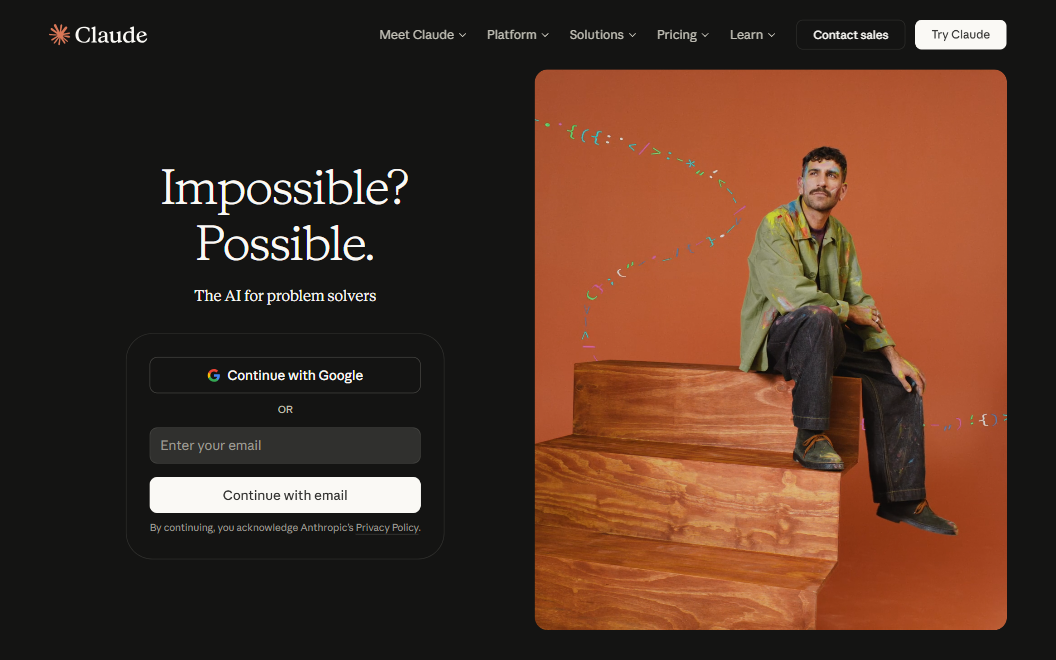The height and width of the screenshot is (660, 1056).
Task: Open the Pricing dropdown chevron
Action: (x=705, y=35)
